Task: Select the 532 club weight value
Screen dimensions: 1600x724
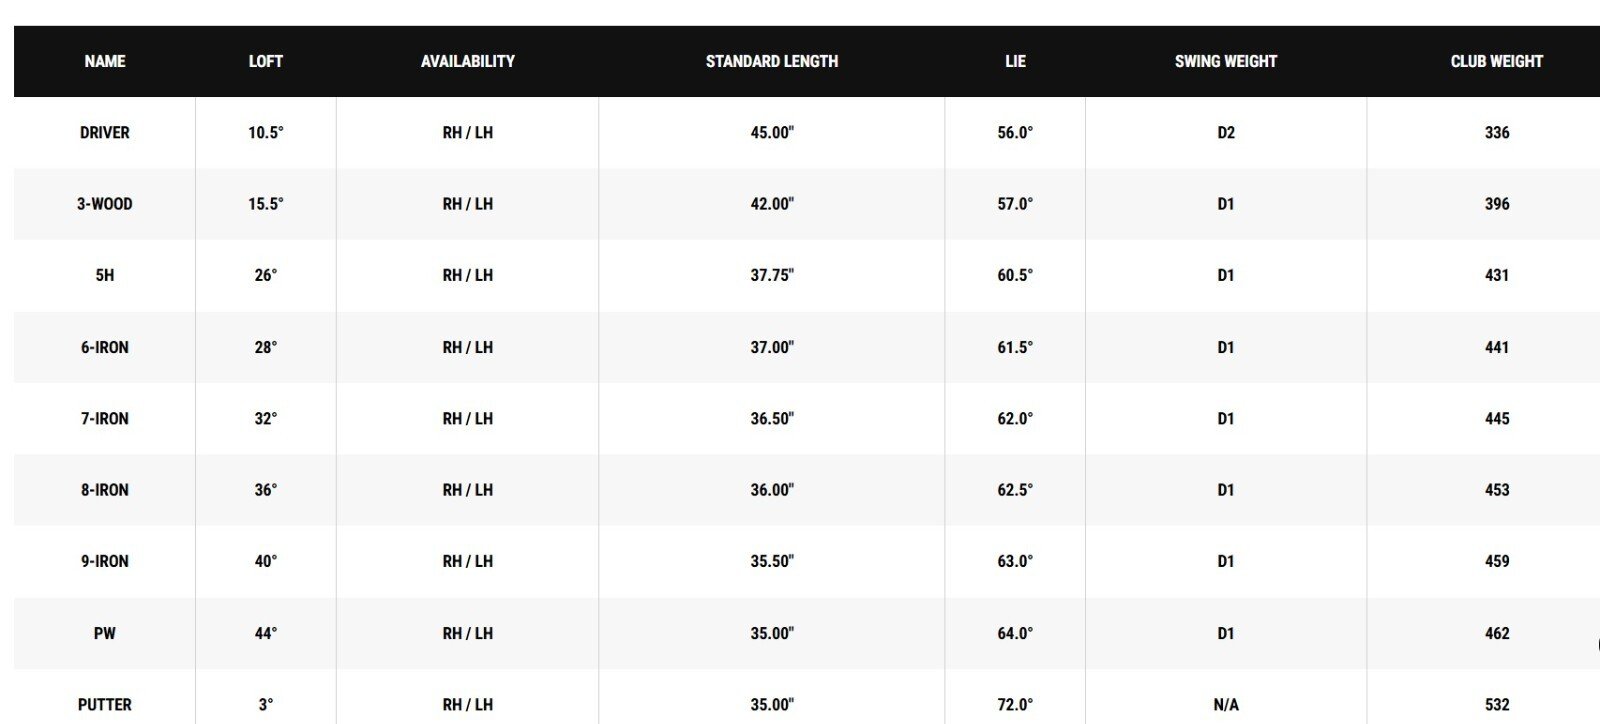Action: pyautogui.click(x=1497, y=704)
